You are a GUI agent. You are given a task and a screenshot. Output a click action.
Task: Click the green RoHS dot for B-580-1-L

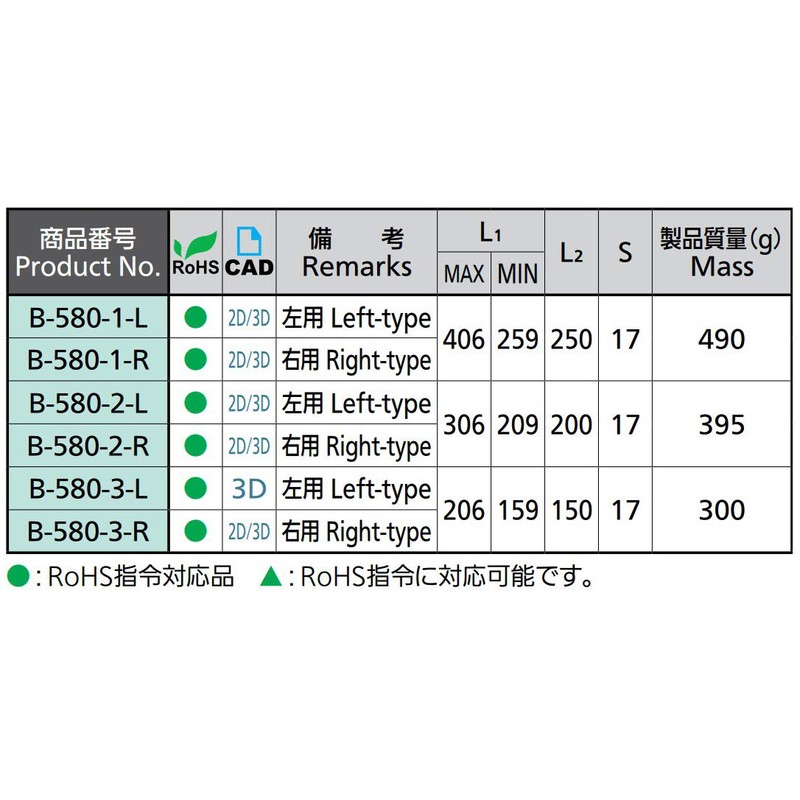point(196,318)
